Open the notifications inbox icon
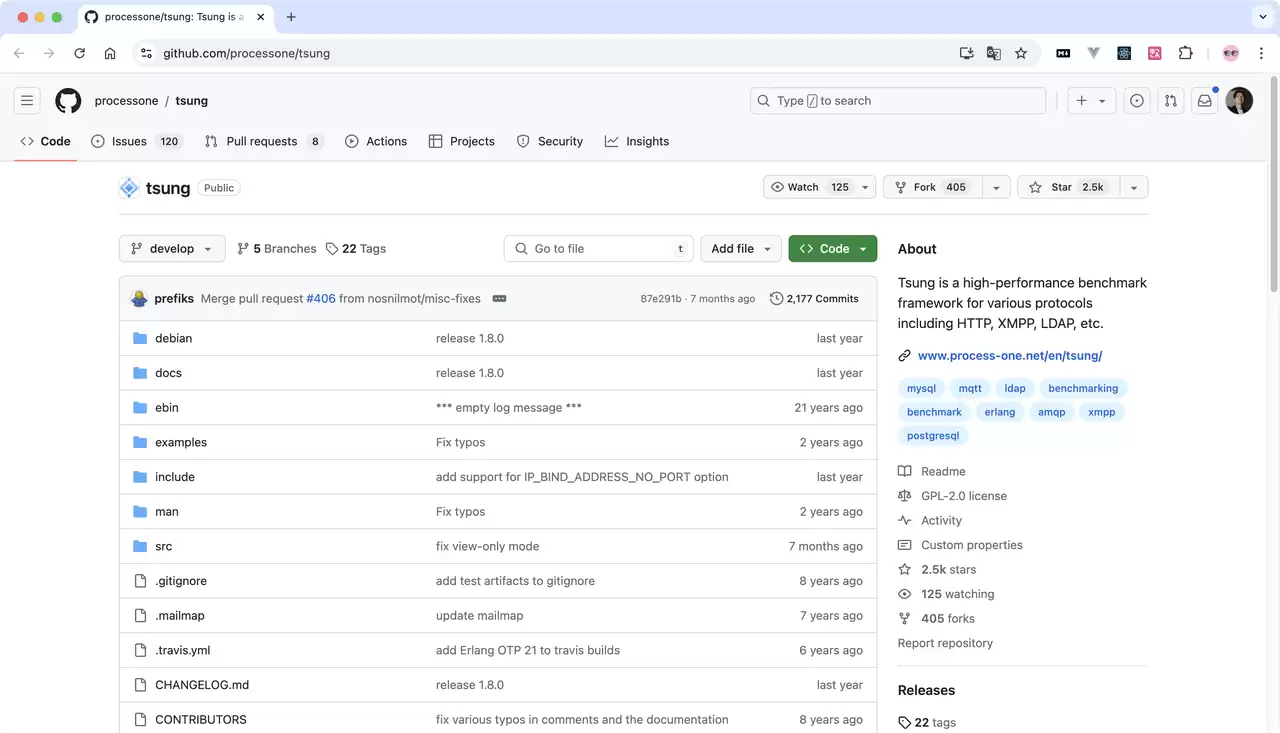The height and width of the screenshot is (733, 1280). (x=1205, y=100)
